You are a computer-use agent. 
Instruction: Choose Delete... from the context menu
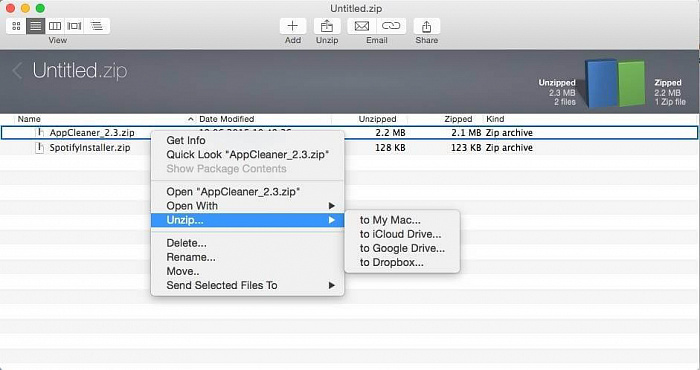point(248,243)
